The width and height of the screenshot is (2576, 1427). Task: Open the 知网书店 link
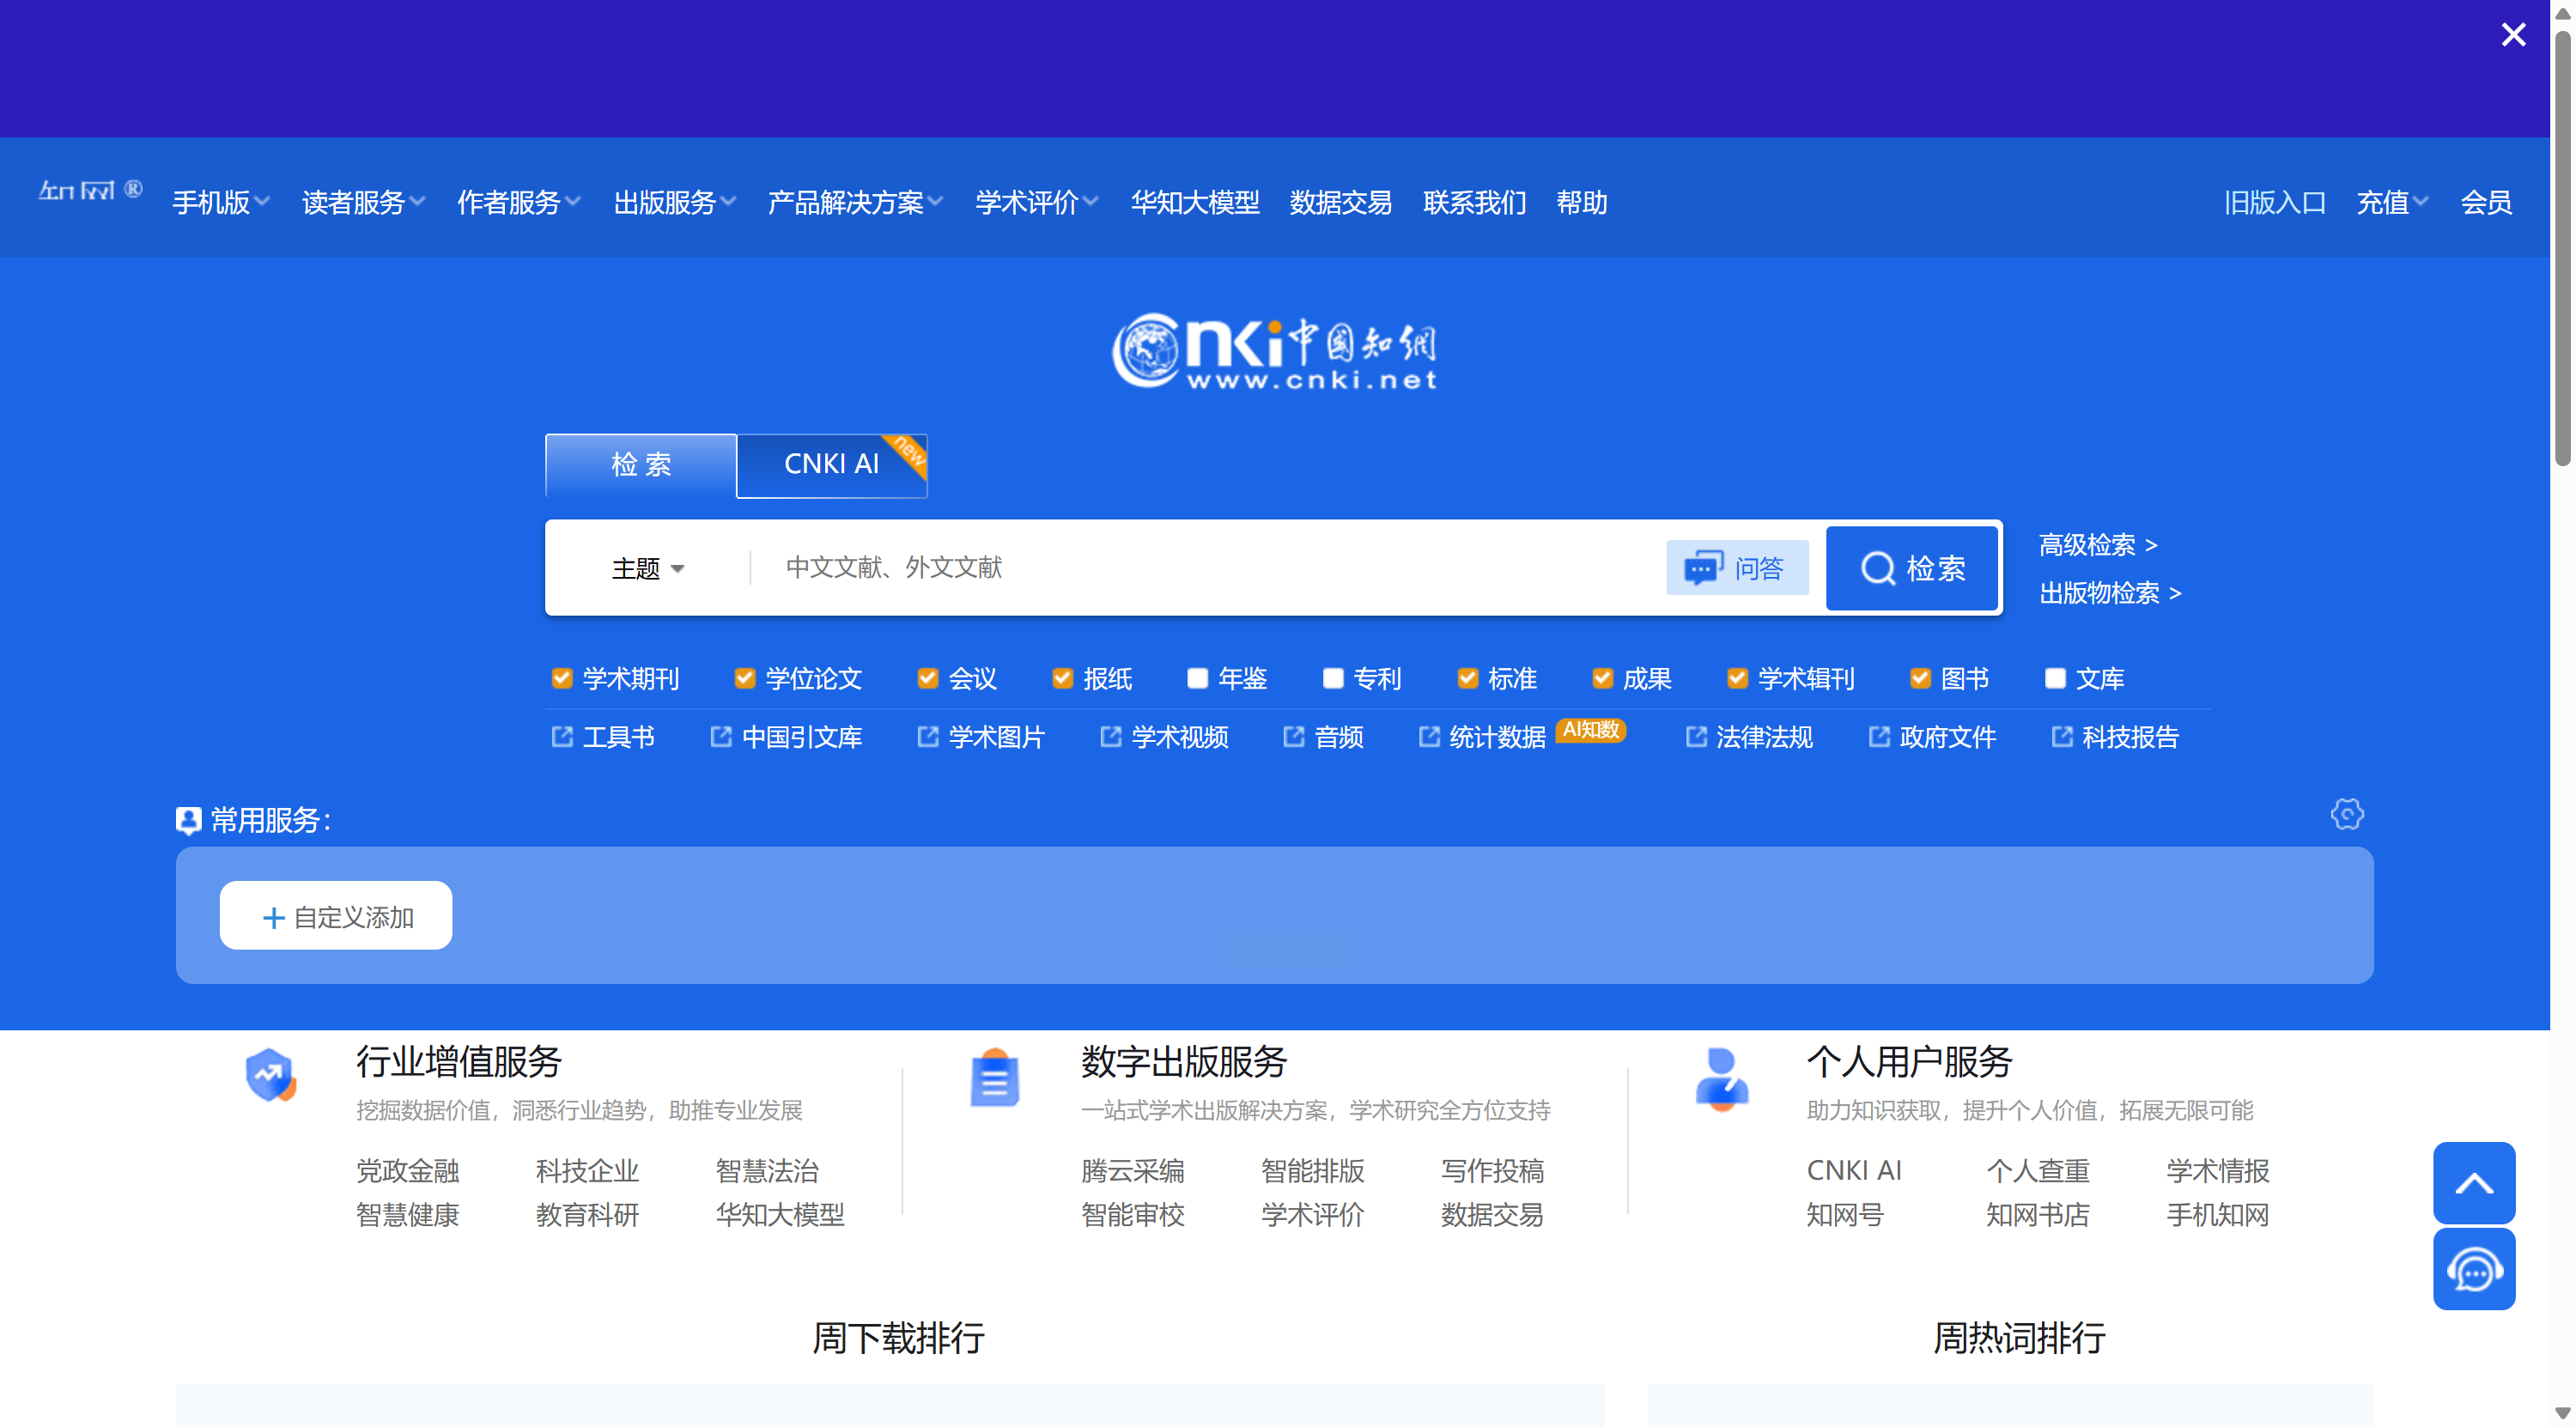2038,1215
